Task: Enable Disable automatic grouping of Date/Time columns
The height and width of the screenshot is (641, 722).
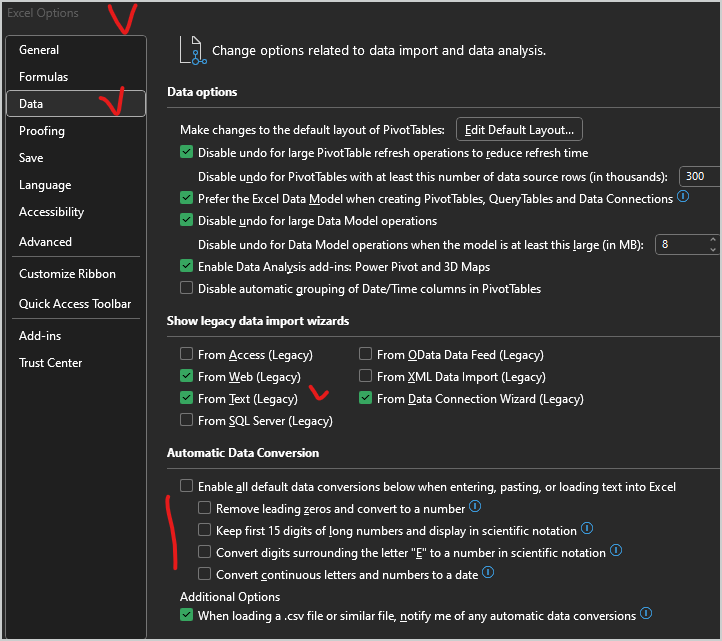Action: (x=186, y=288)
